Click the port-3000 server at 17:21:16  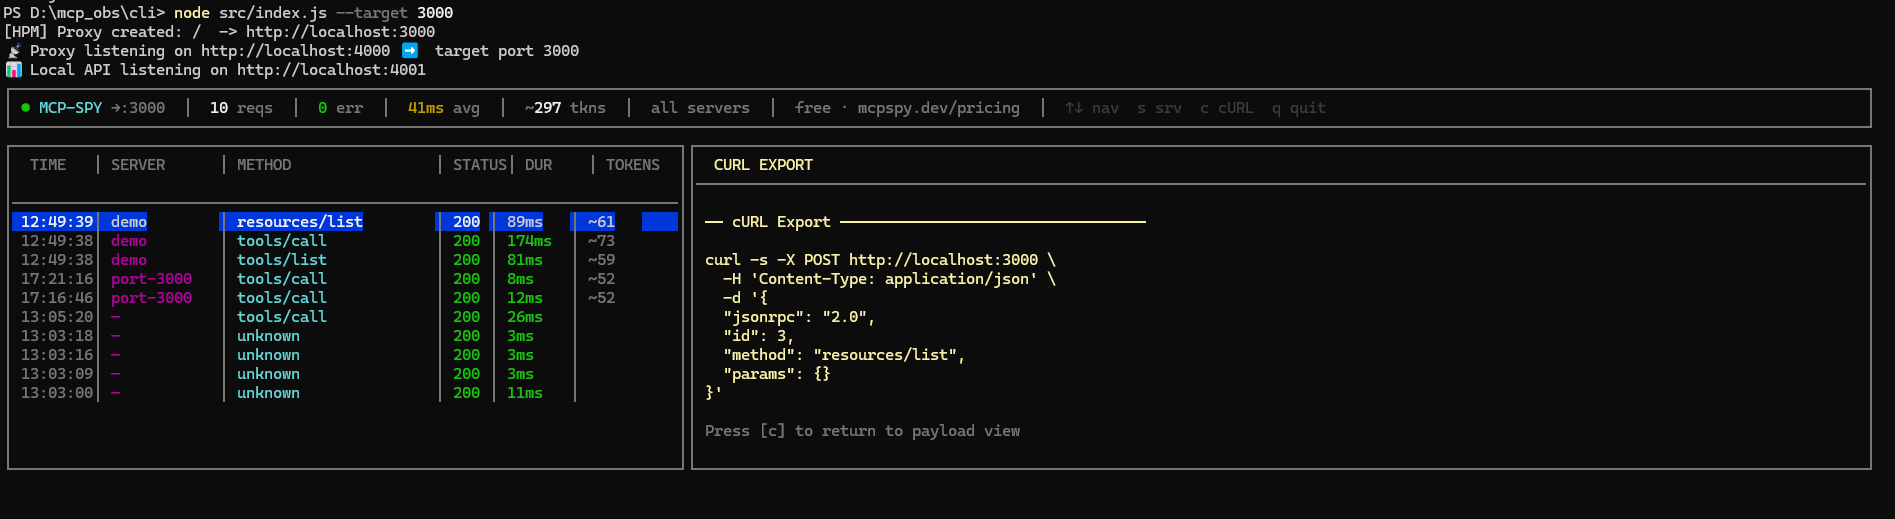coord(151,279)
